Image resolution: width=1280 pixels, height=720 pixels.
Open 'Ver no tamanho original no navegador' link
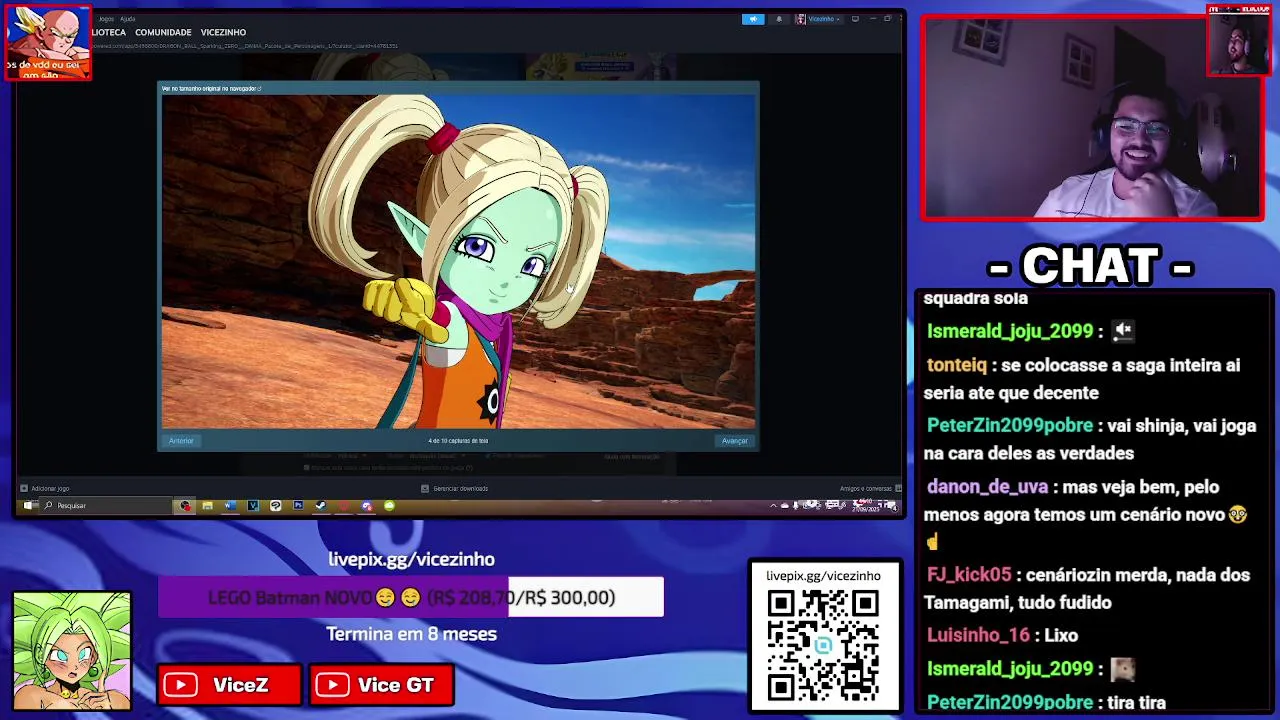211,89
